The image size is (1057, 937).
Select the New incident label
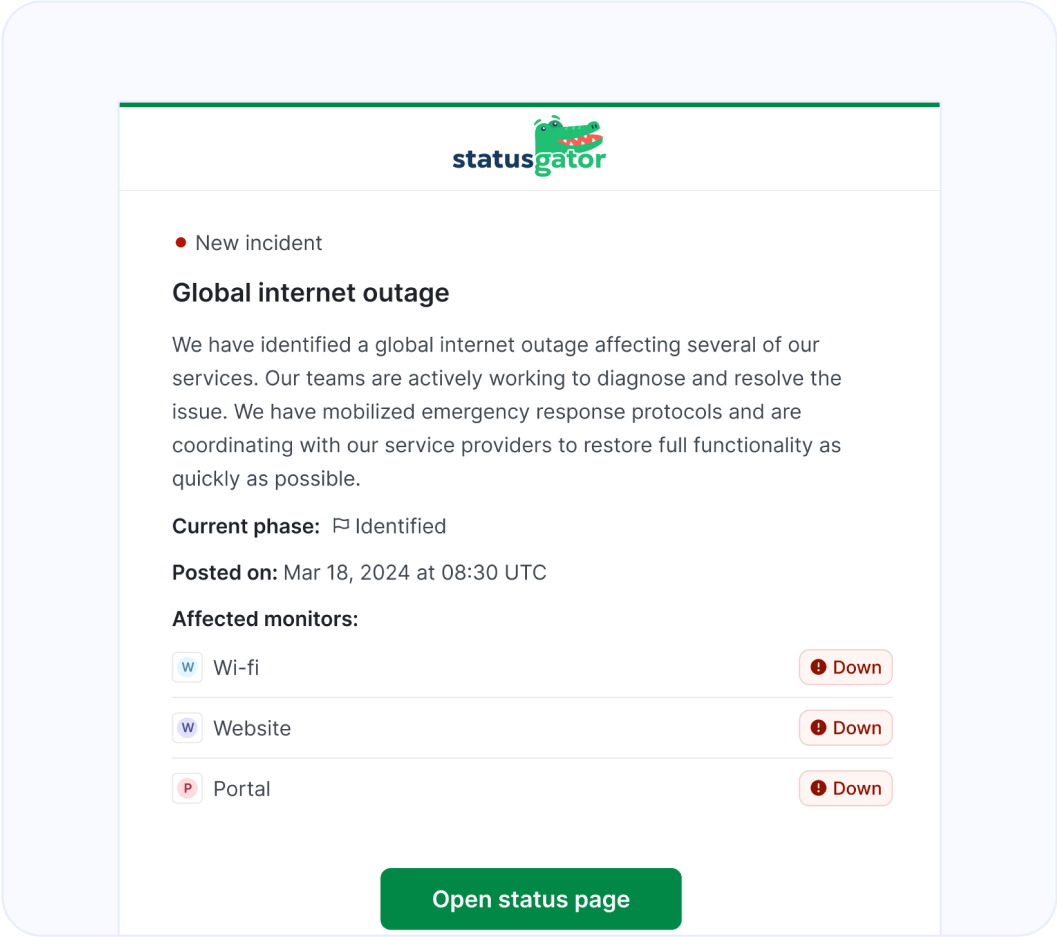(258, 242)
